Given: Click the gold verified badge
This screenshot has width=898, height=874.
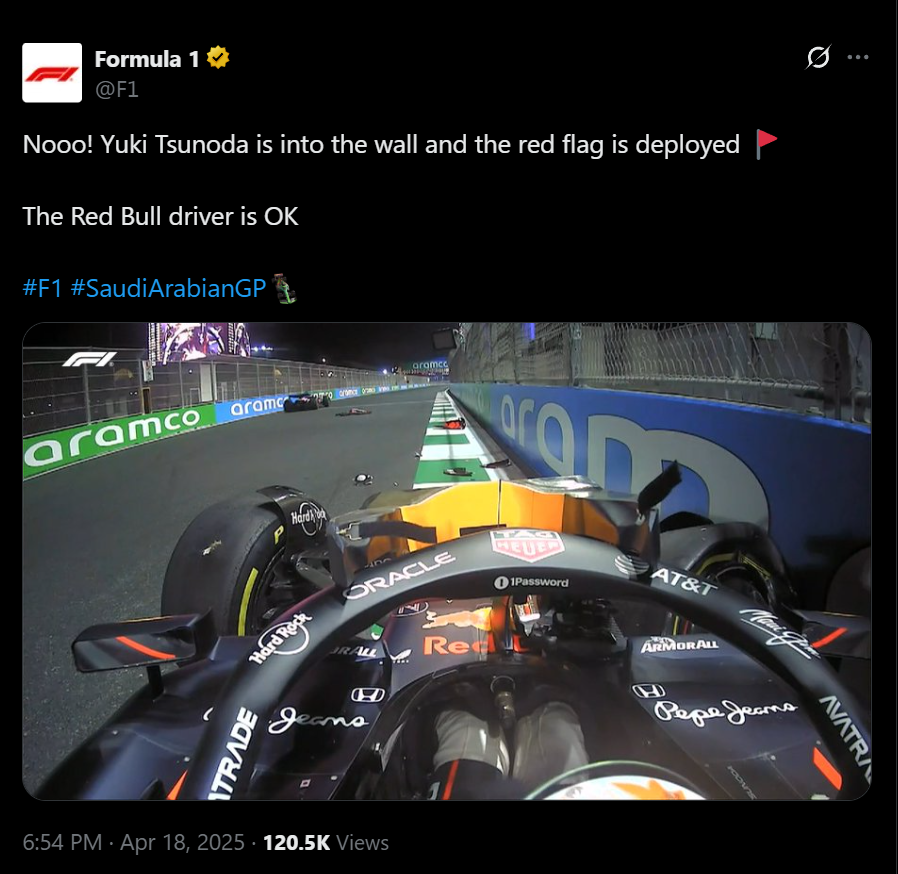Looking at the screenshot, I should tap(218, 58).
